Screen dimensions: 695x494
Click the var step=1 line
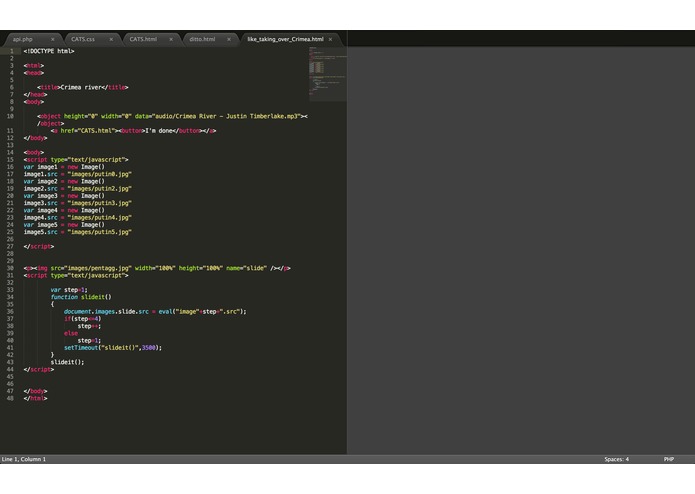(x=69, y=290)
